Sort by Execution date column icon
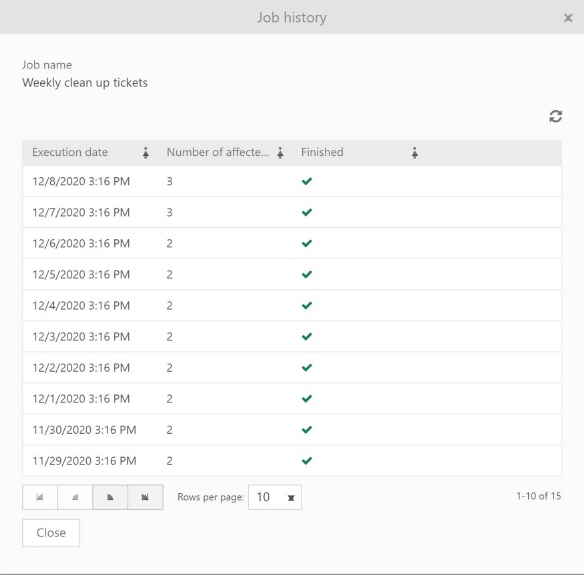The width and height of the screenshot is (584, 575). click(x=146, y=153)
